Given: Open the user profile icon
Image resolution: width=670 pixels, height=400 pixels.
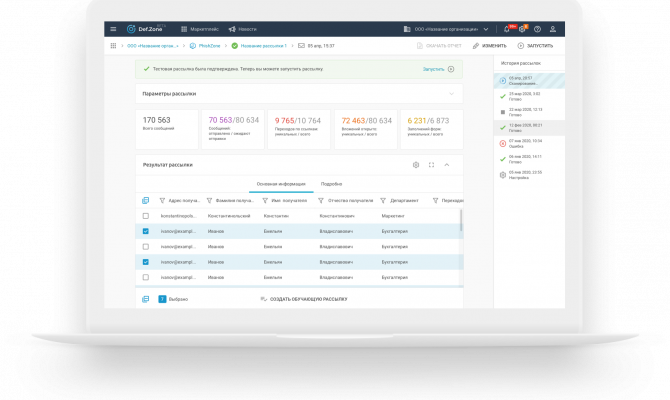Looking at the screenshot, I should [x=553, y=29].
